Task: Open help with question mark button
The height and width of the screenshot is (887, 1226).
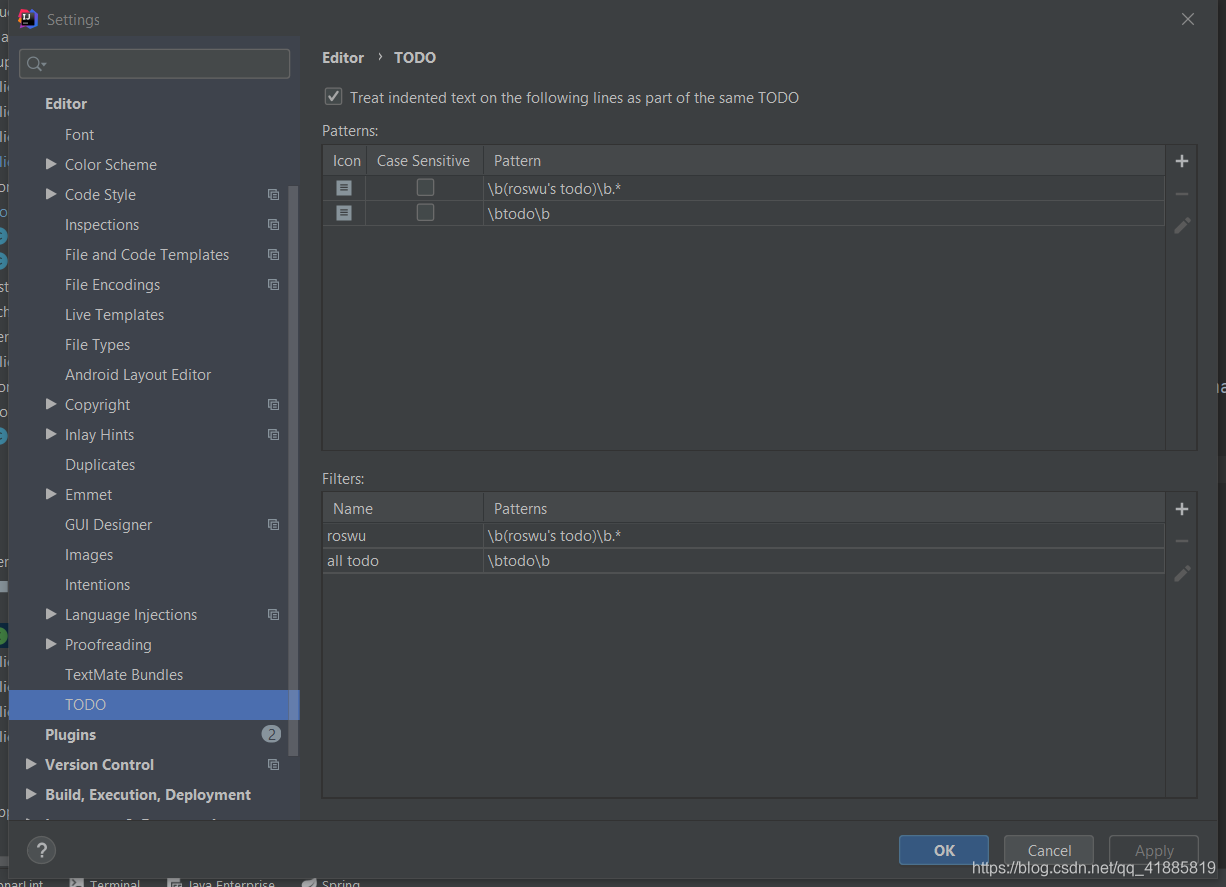Action: (41, 850)
